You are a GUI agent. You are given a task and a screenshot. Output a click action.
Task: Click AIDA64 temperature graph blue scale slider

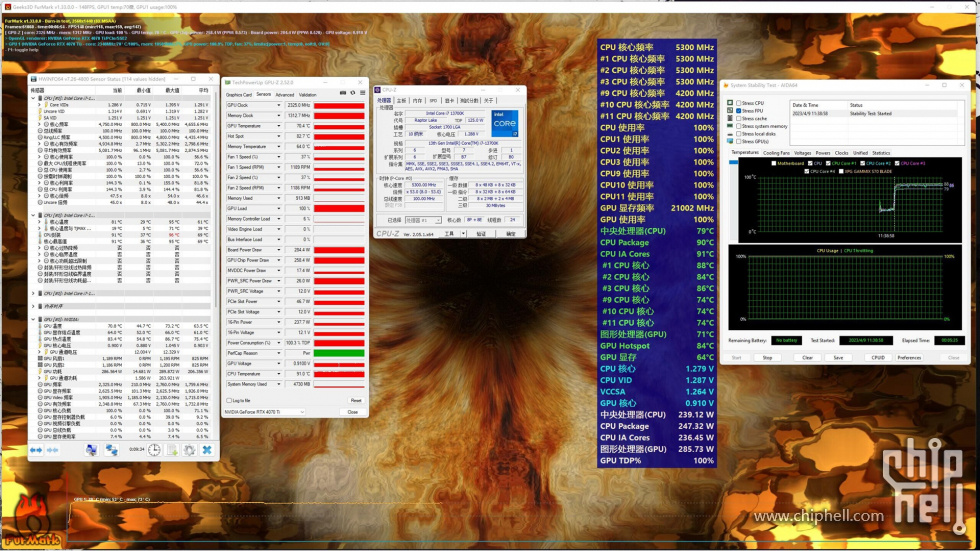pyautogui.click(x=733, y=162)
